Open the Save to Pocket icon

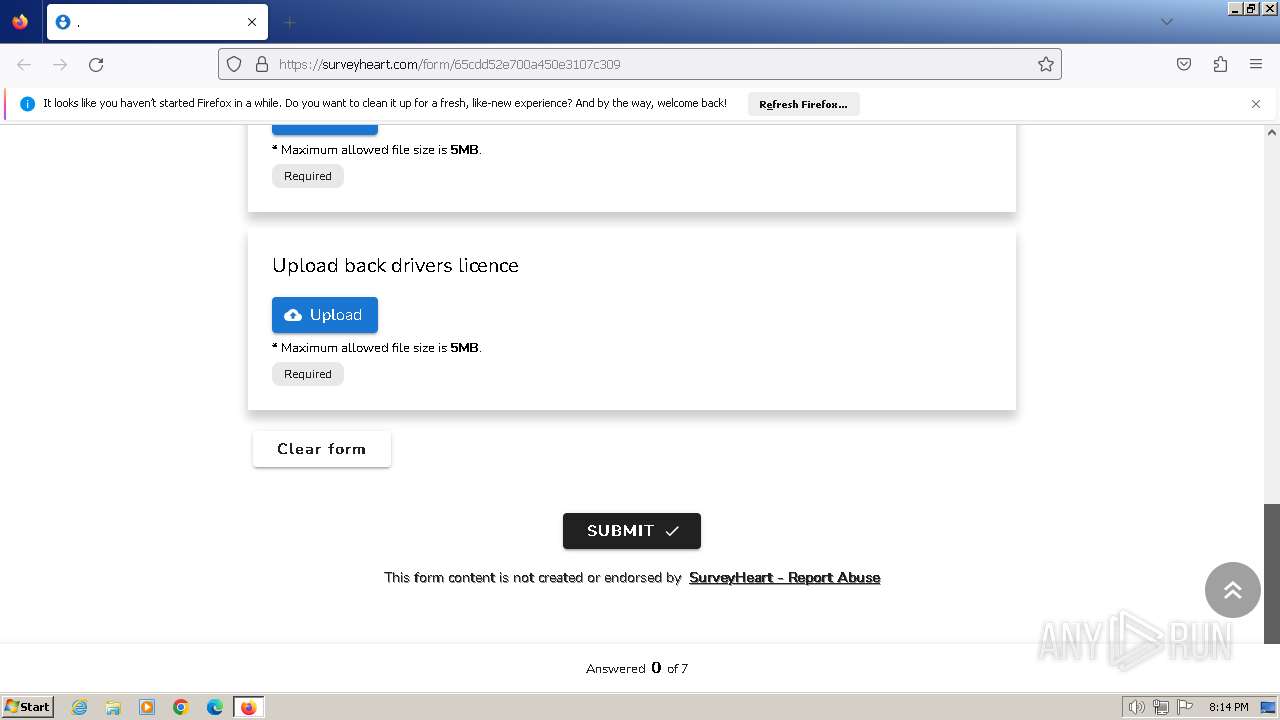coord(1184,64)
